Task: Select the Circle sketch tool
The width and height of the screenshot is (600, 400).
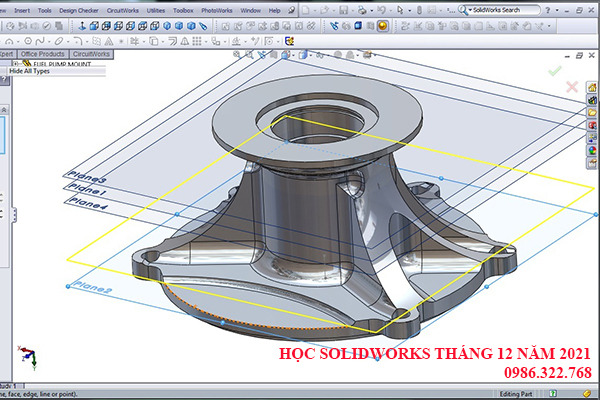Action: (28, 41)
